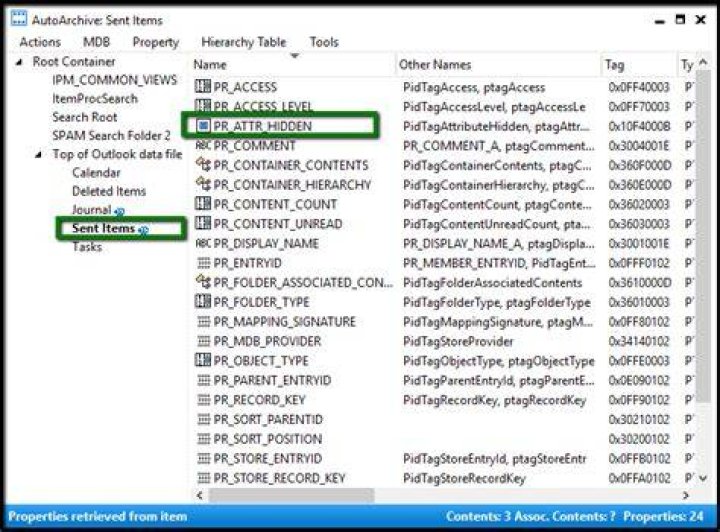
Task: Click the horizontal scrollbar thumb
Action: pos(291,496)
